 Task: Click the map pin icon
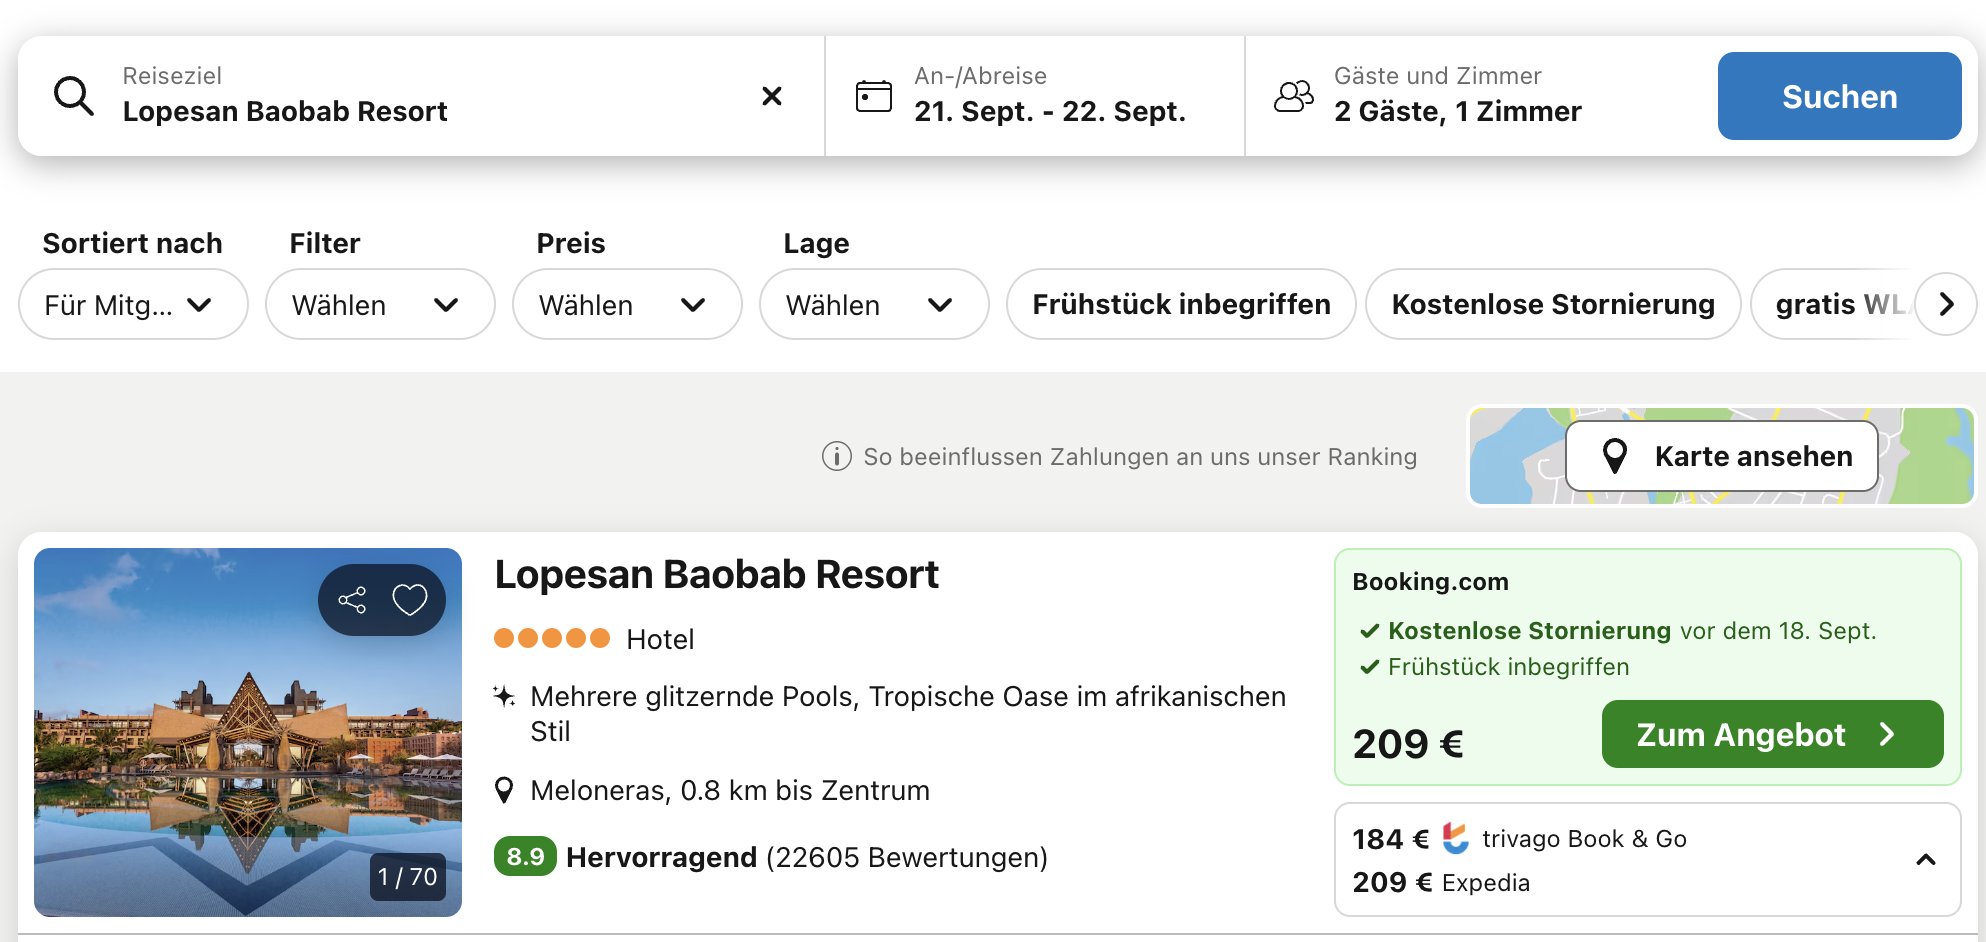tap(1615, 456)
